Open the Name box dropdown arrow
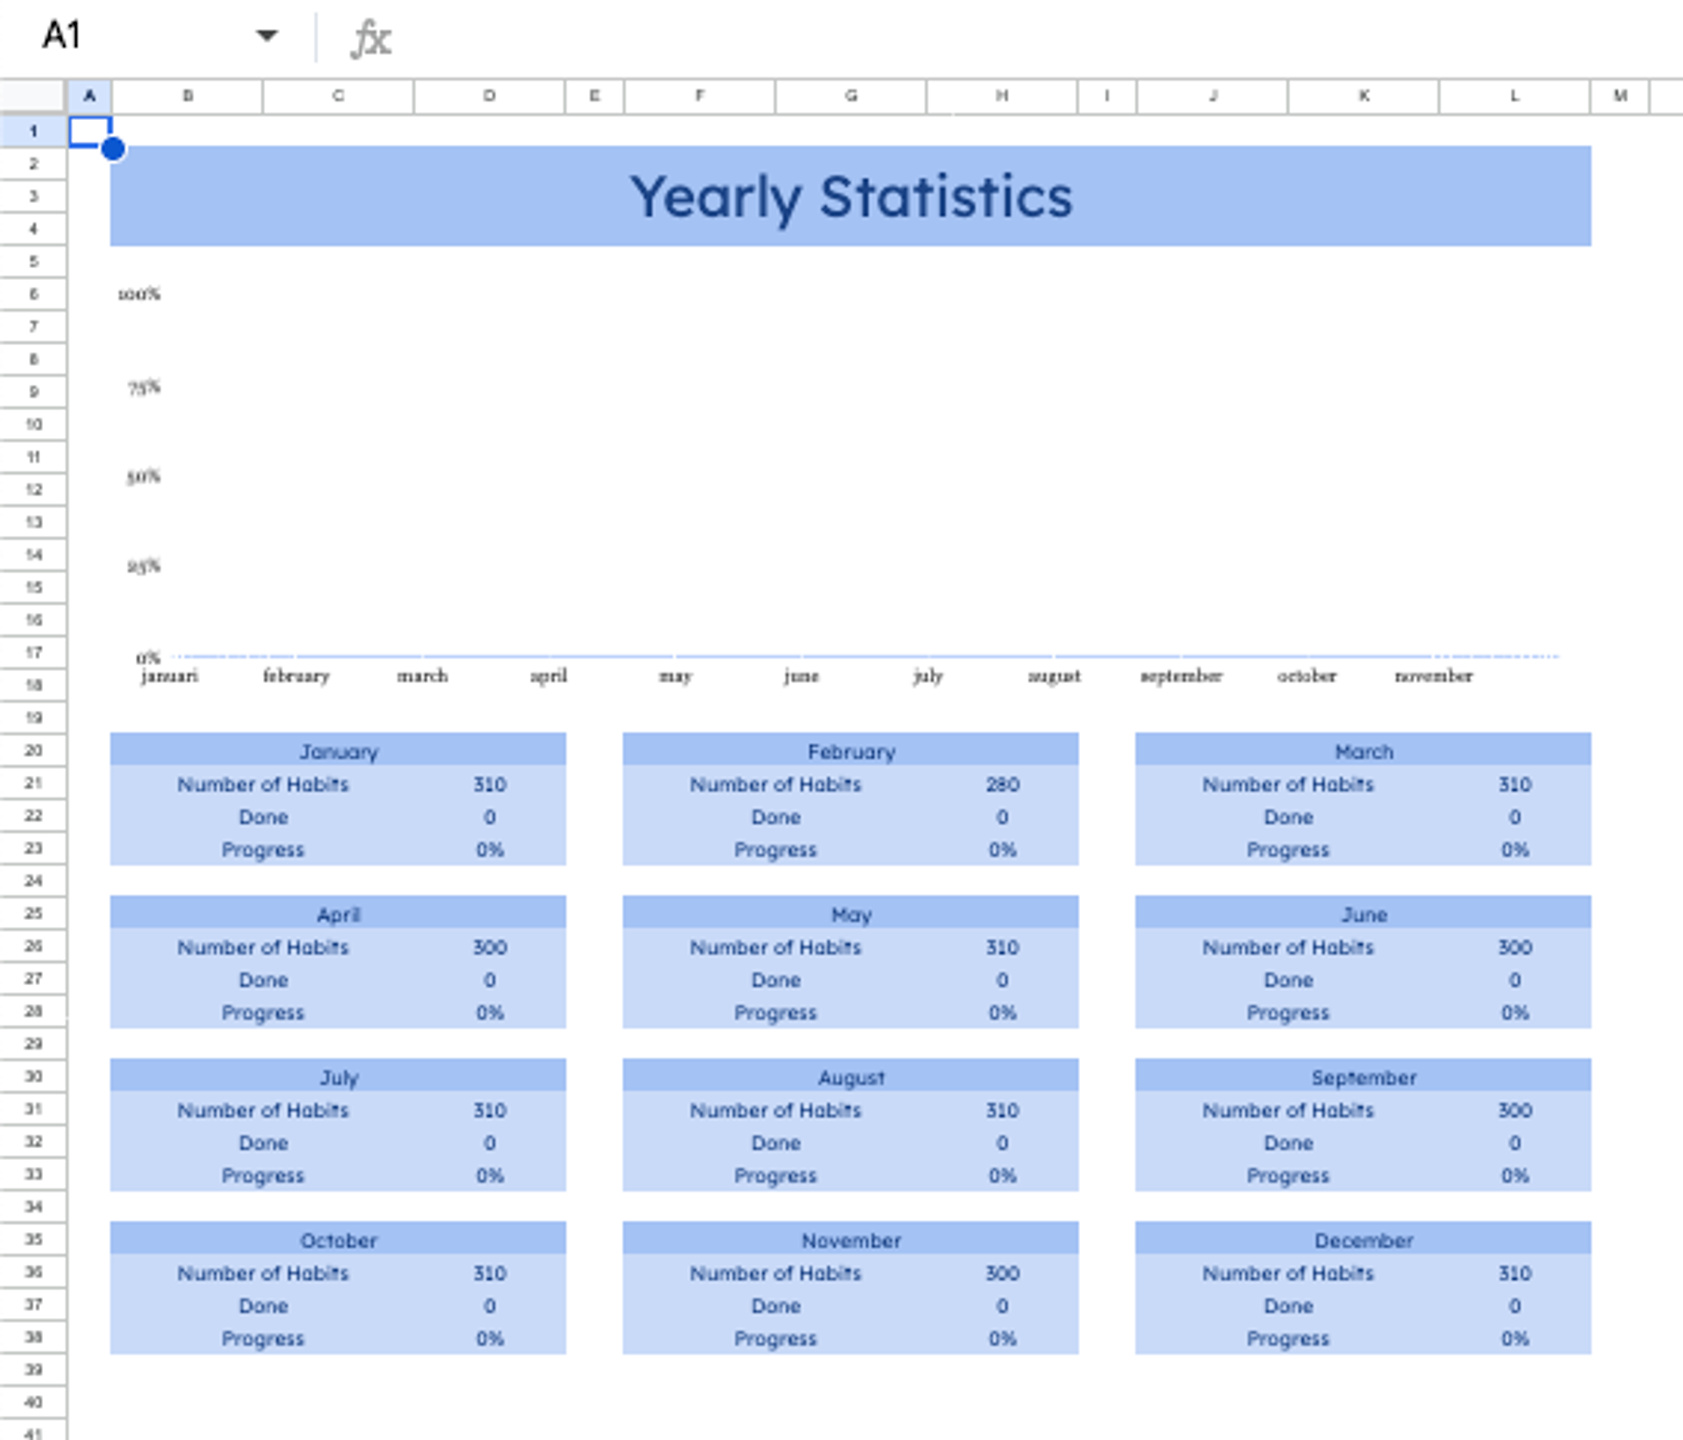1683x1440 pixels. (x=266, y=36)
